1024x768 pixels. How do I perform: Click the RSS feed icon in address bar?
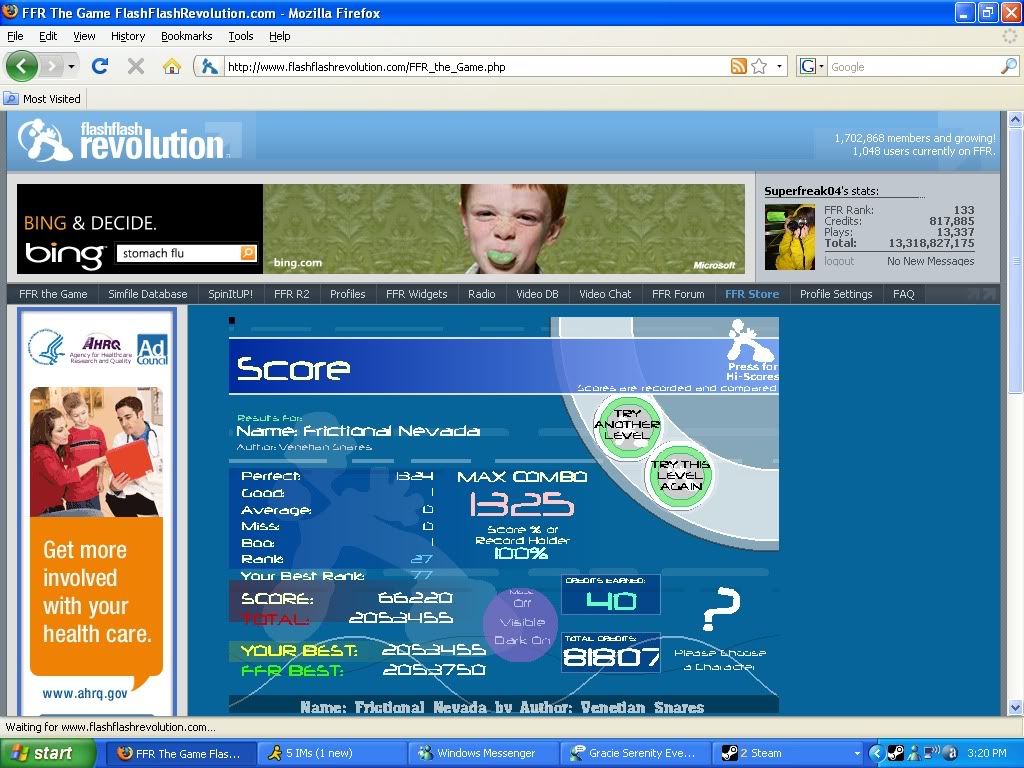point(738,67)
